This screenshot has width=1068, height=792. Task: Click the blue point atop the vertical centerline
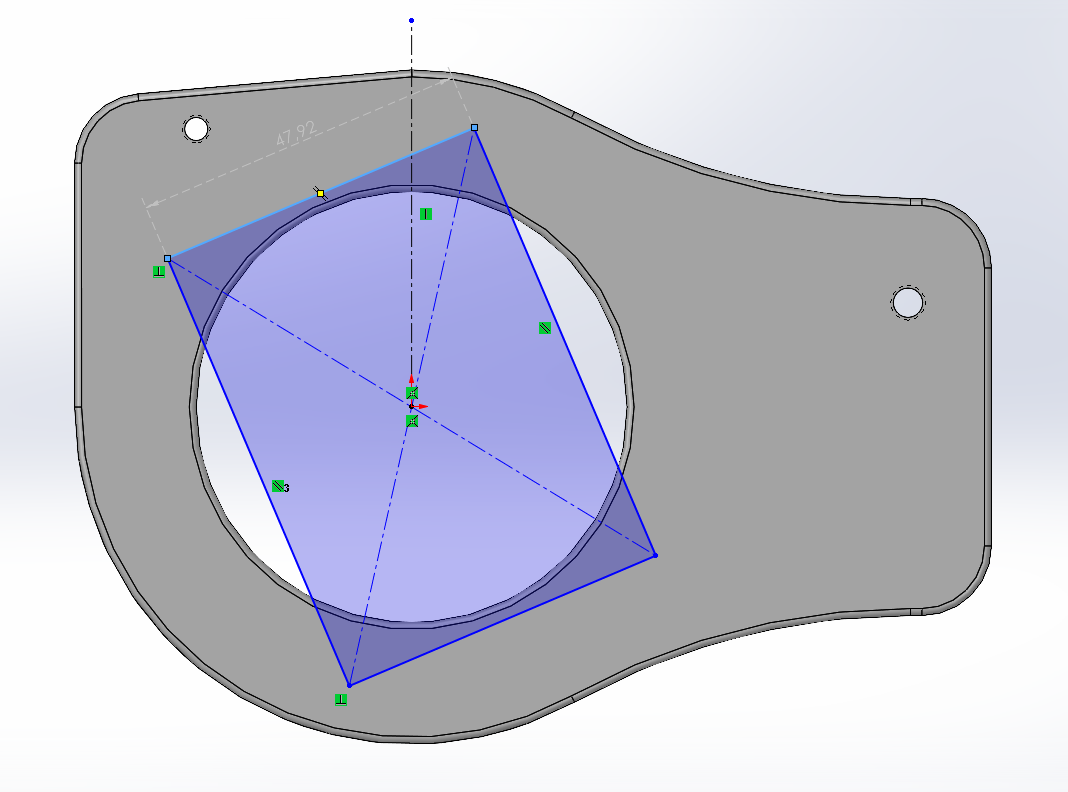coord(411,20)
